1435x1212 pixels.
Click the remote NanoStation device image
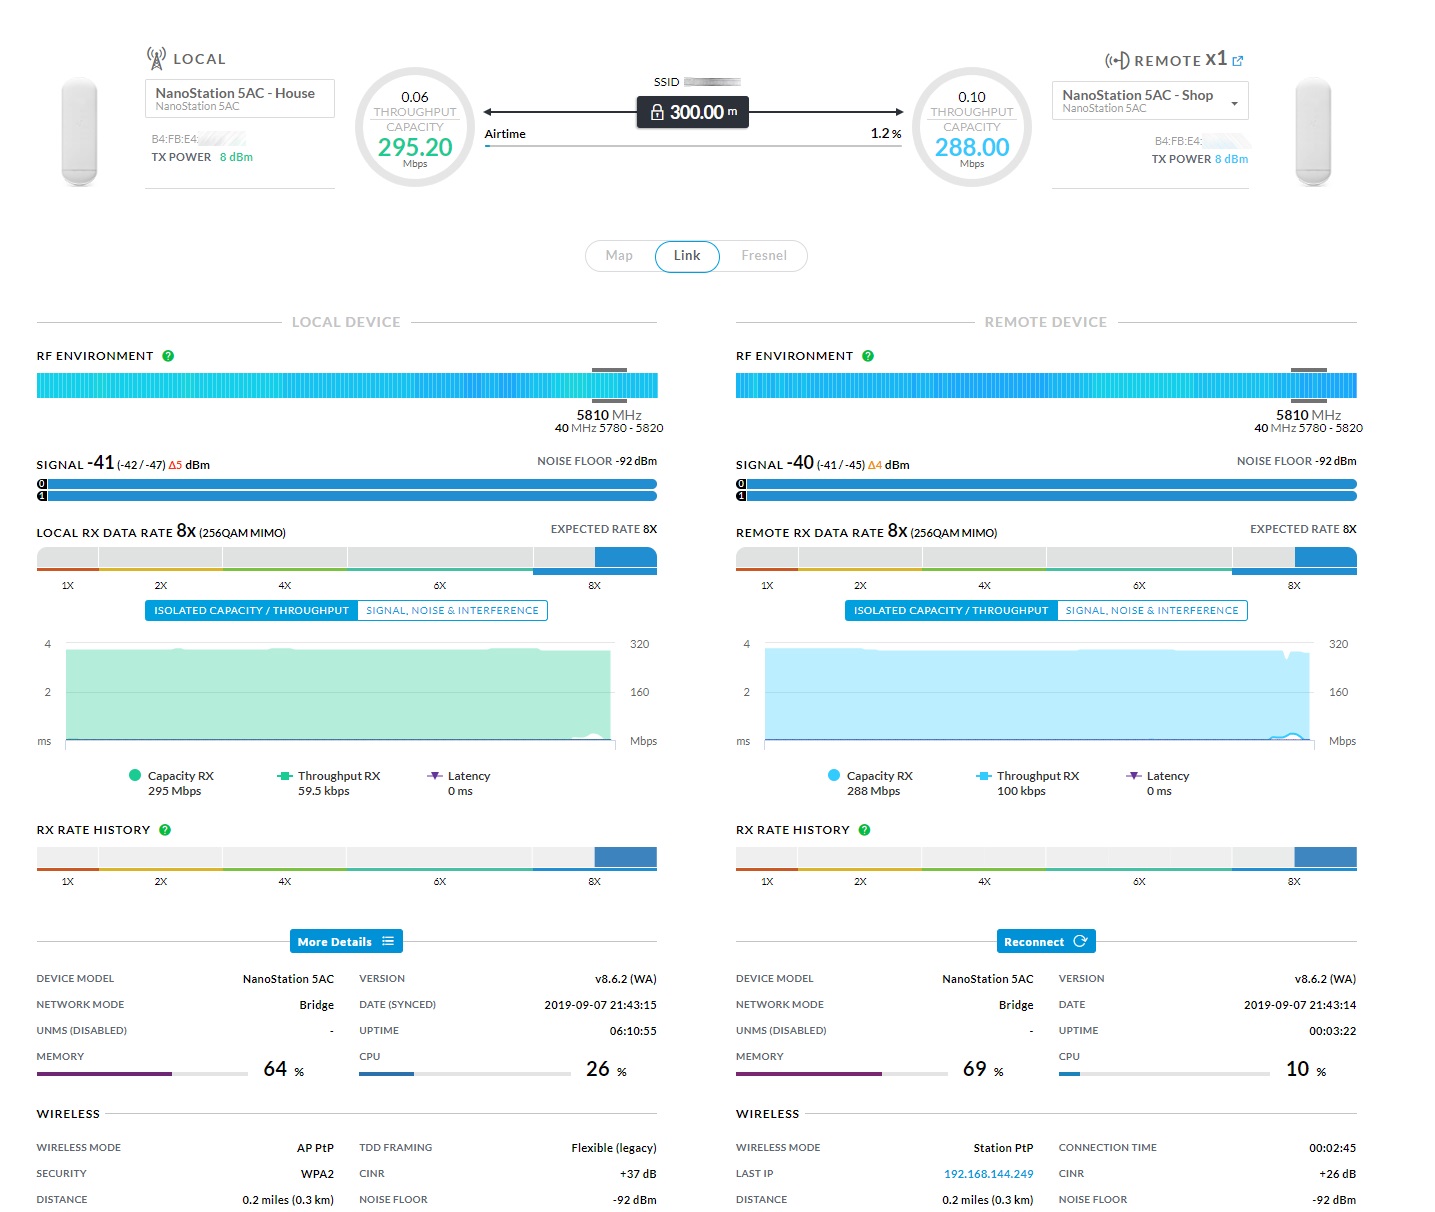click(x=1313, y=132)
